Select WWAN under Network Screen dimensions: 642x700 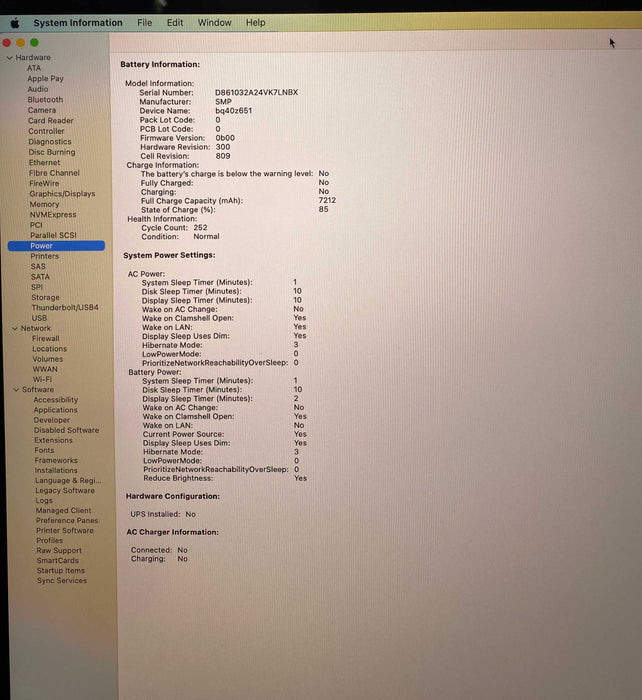point(45,369)
